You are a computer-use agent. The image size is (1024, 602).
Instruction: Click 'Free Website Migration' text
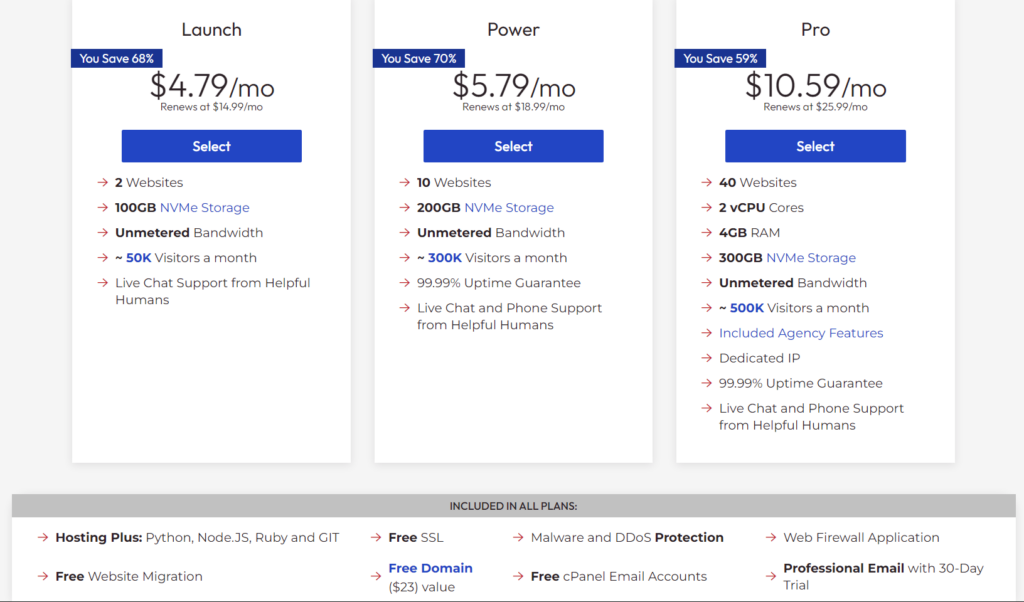[129, 577]
